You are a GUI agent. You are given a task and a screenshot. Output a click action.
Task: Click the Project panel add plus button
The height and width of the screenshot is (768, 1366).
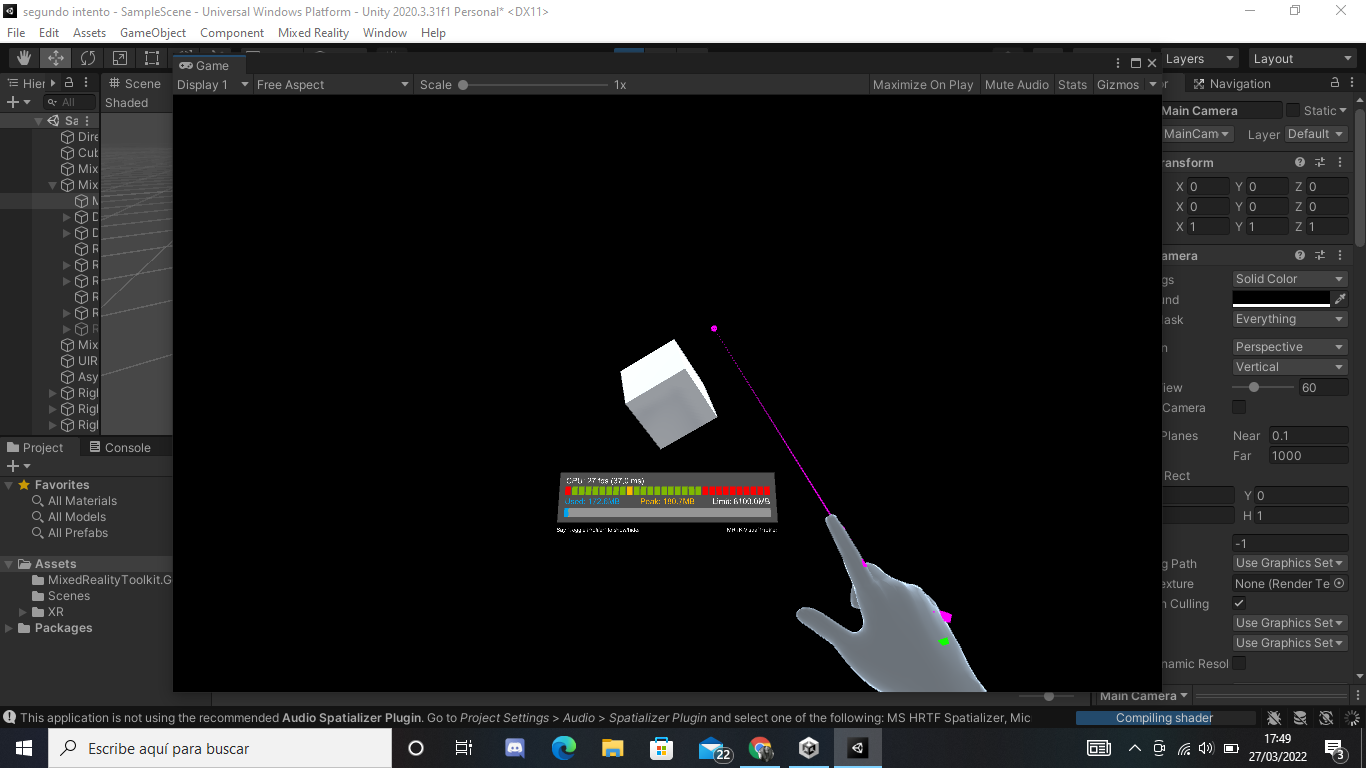(x=12, y=466)
